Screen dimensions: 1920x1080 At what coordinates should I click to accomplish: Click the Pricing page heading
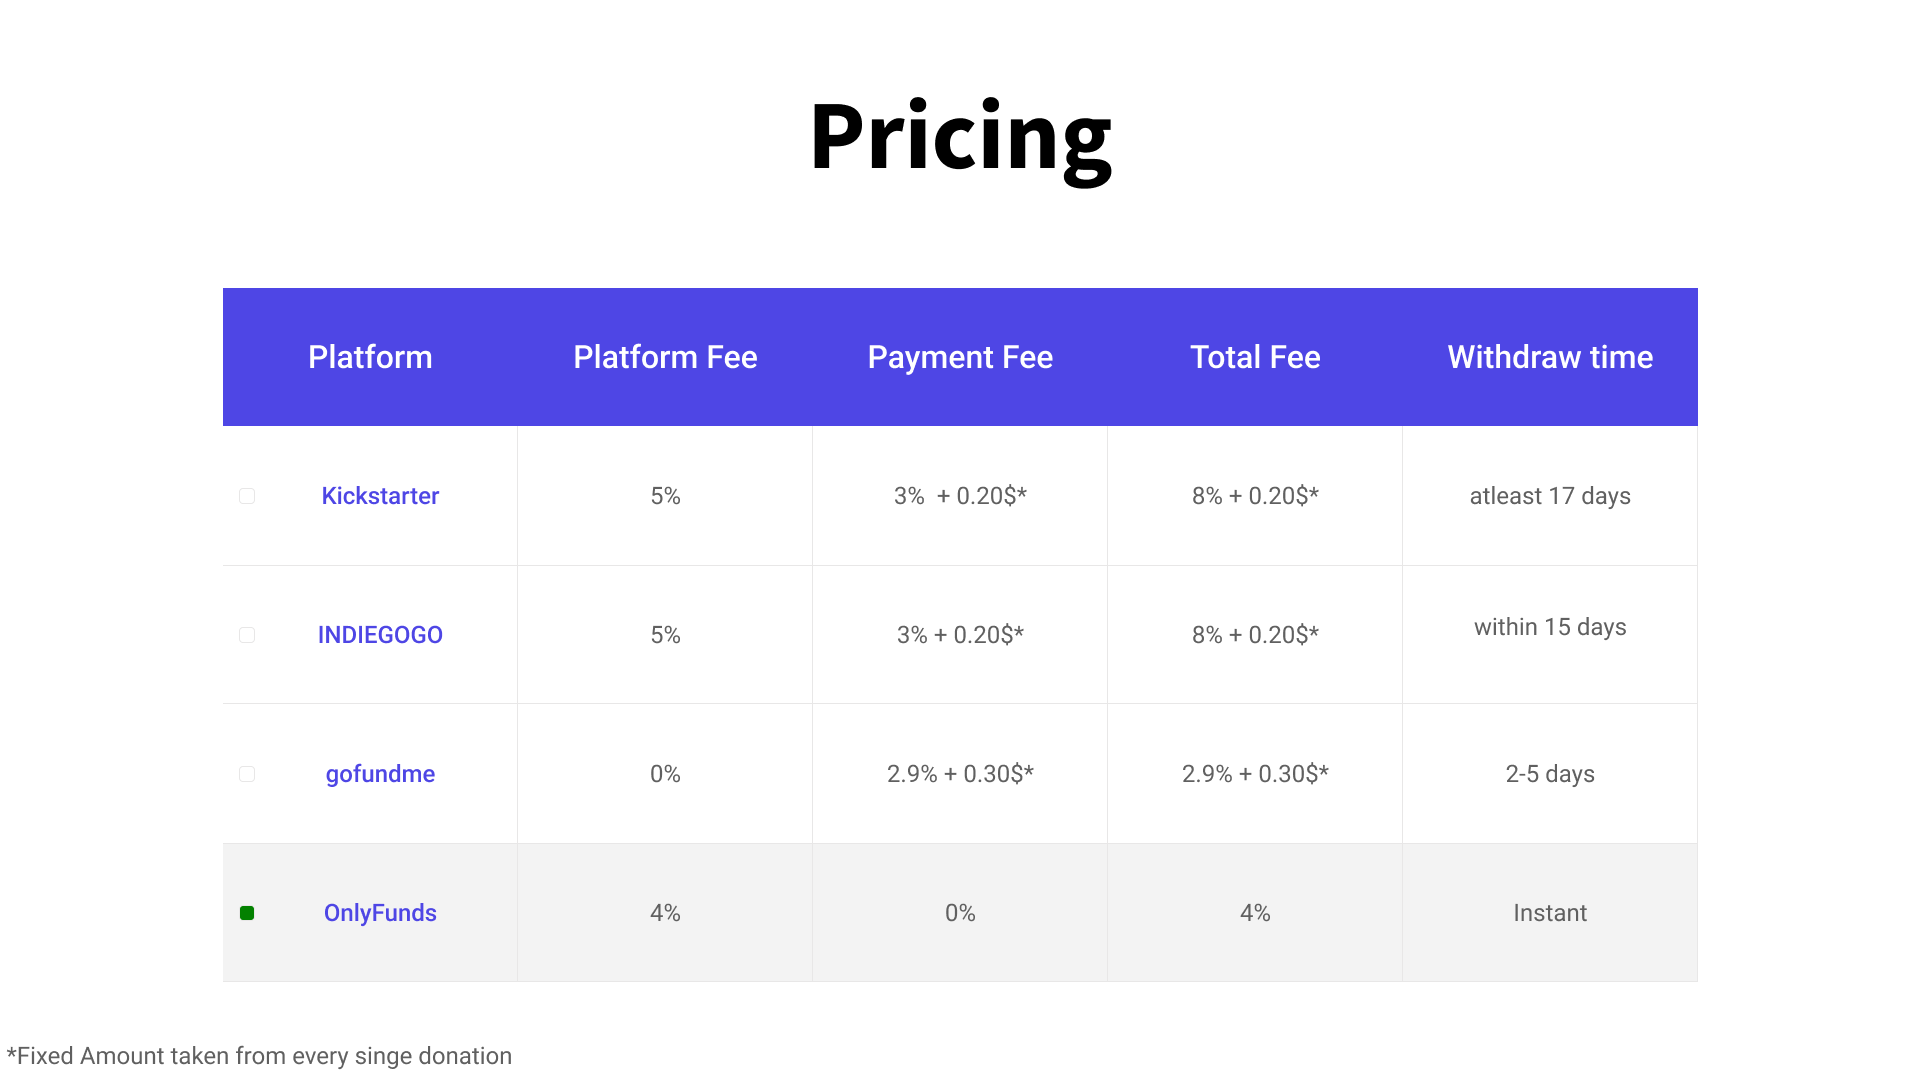click(x=960, y=138)
